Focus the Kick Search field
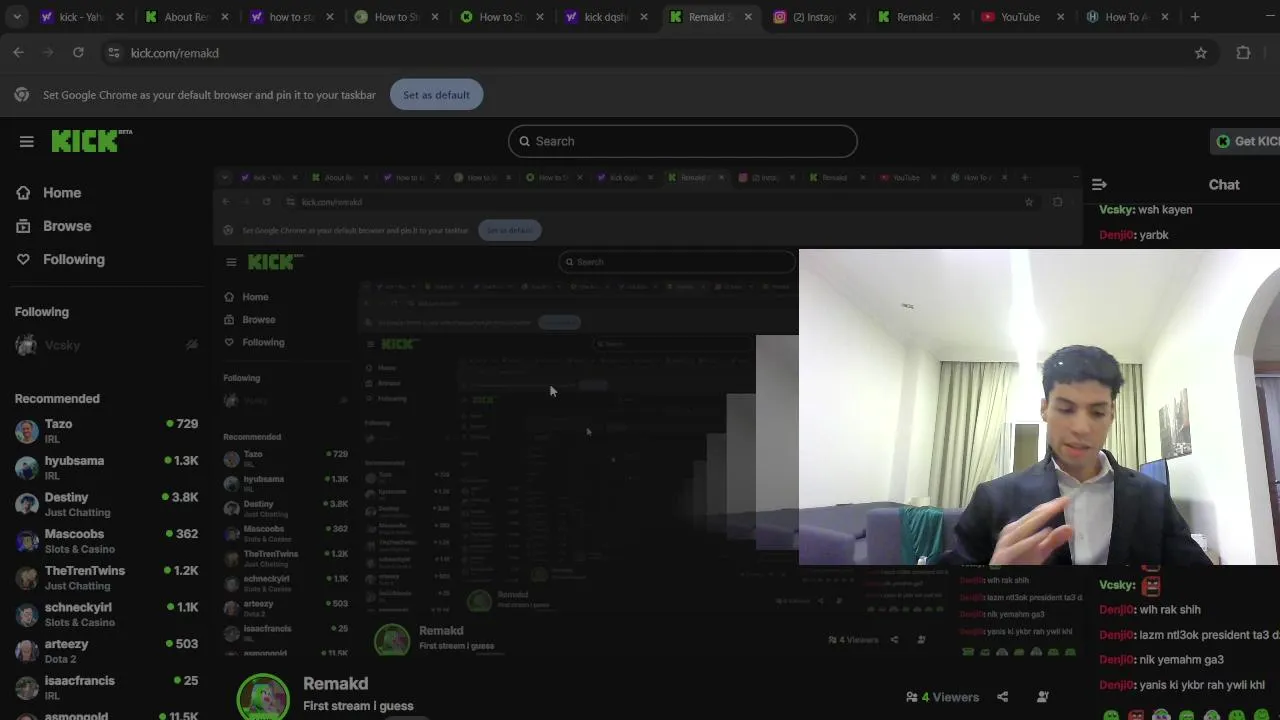This screenshot has width=1280, height=720. (683, 141)
